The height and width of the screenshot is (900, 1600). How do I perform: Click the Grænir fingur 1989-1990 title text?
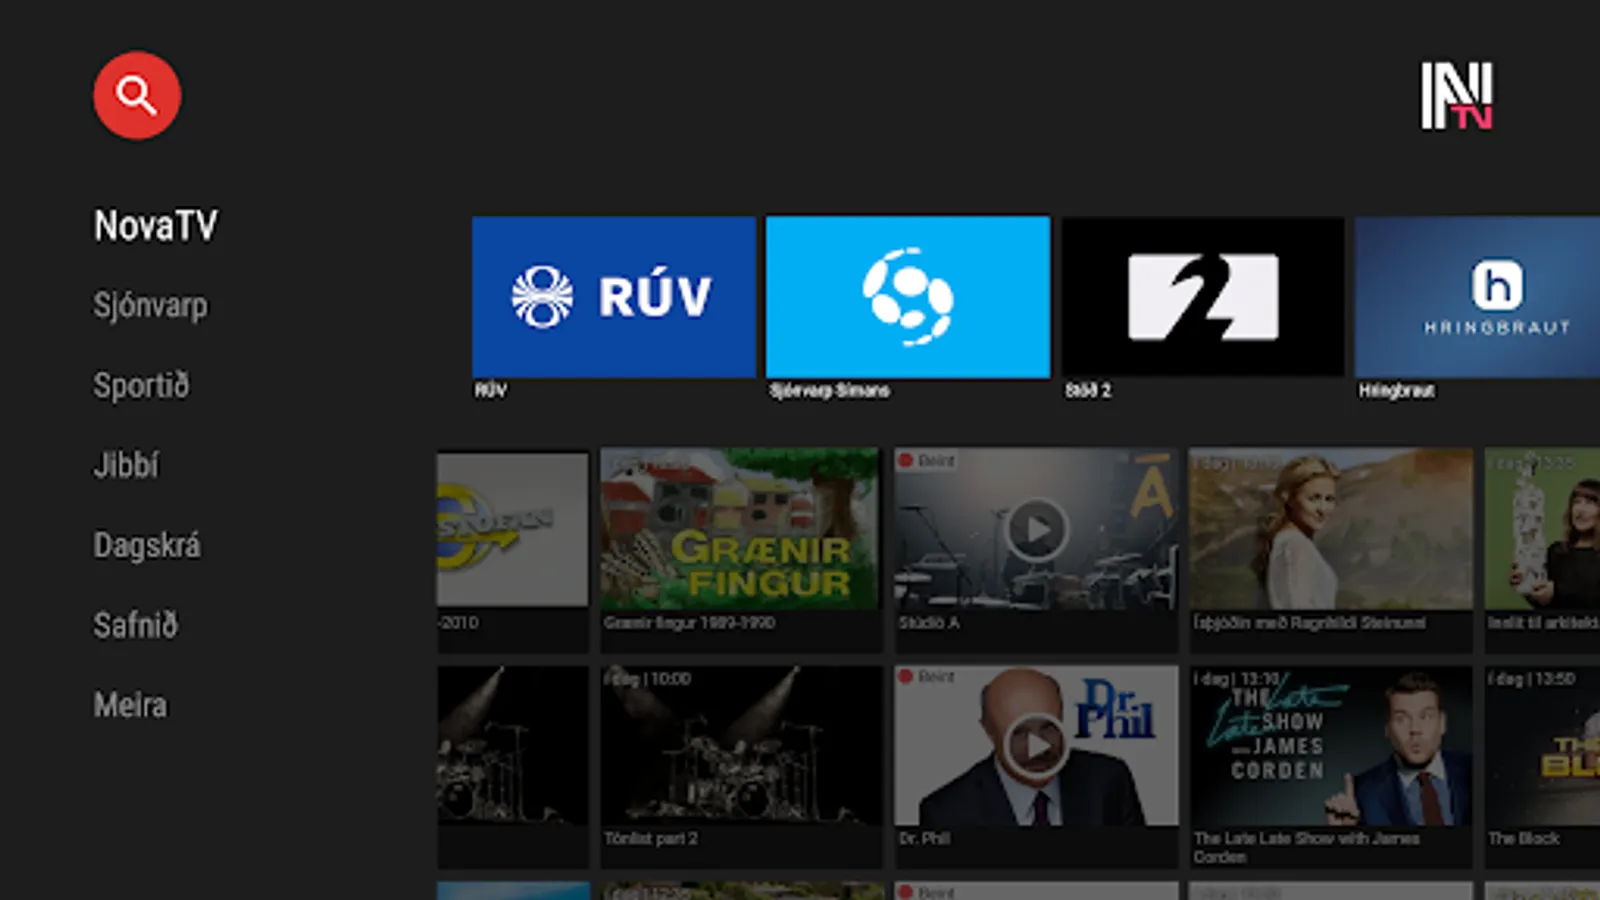point(689,623)
